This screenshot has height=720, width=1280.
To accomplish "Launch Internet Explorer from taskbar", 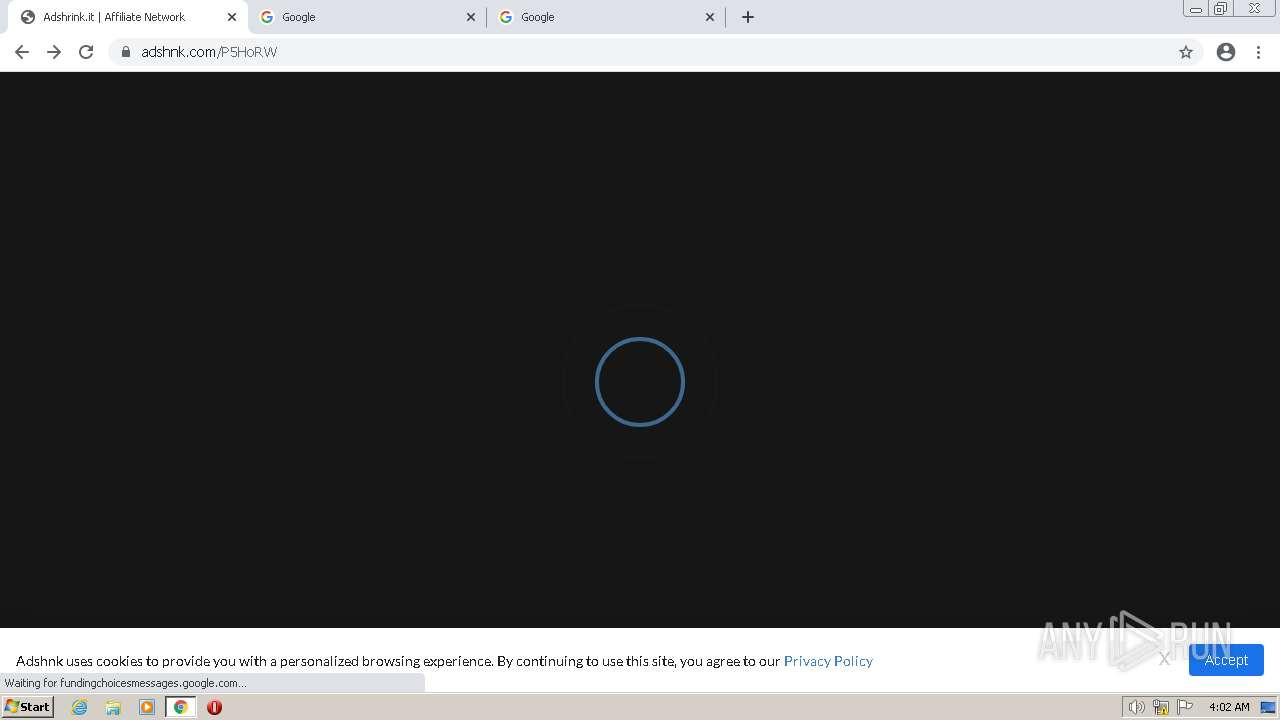I will coord(80,707).
